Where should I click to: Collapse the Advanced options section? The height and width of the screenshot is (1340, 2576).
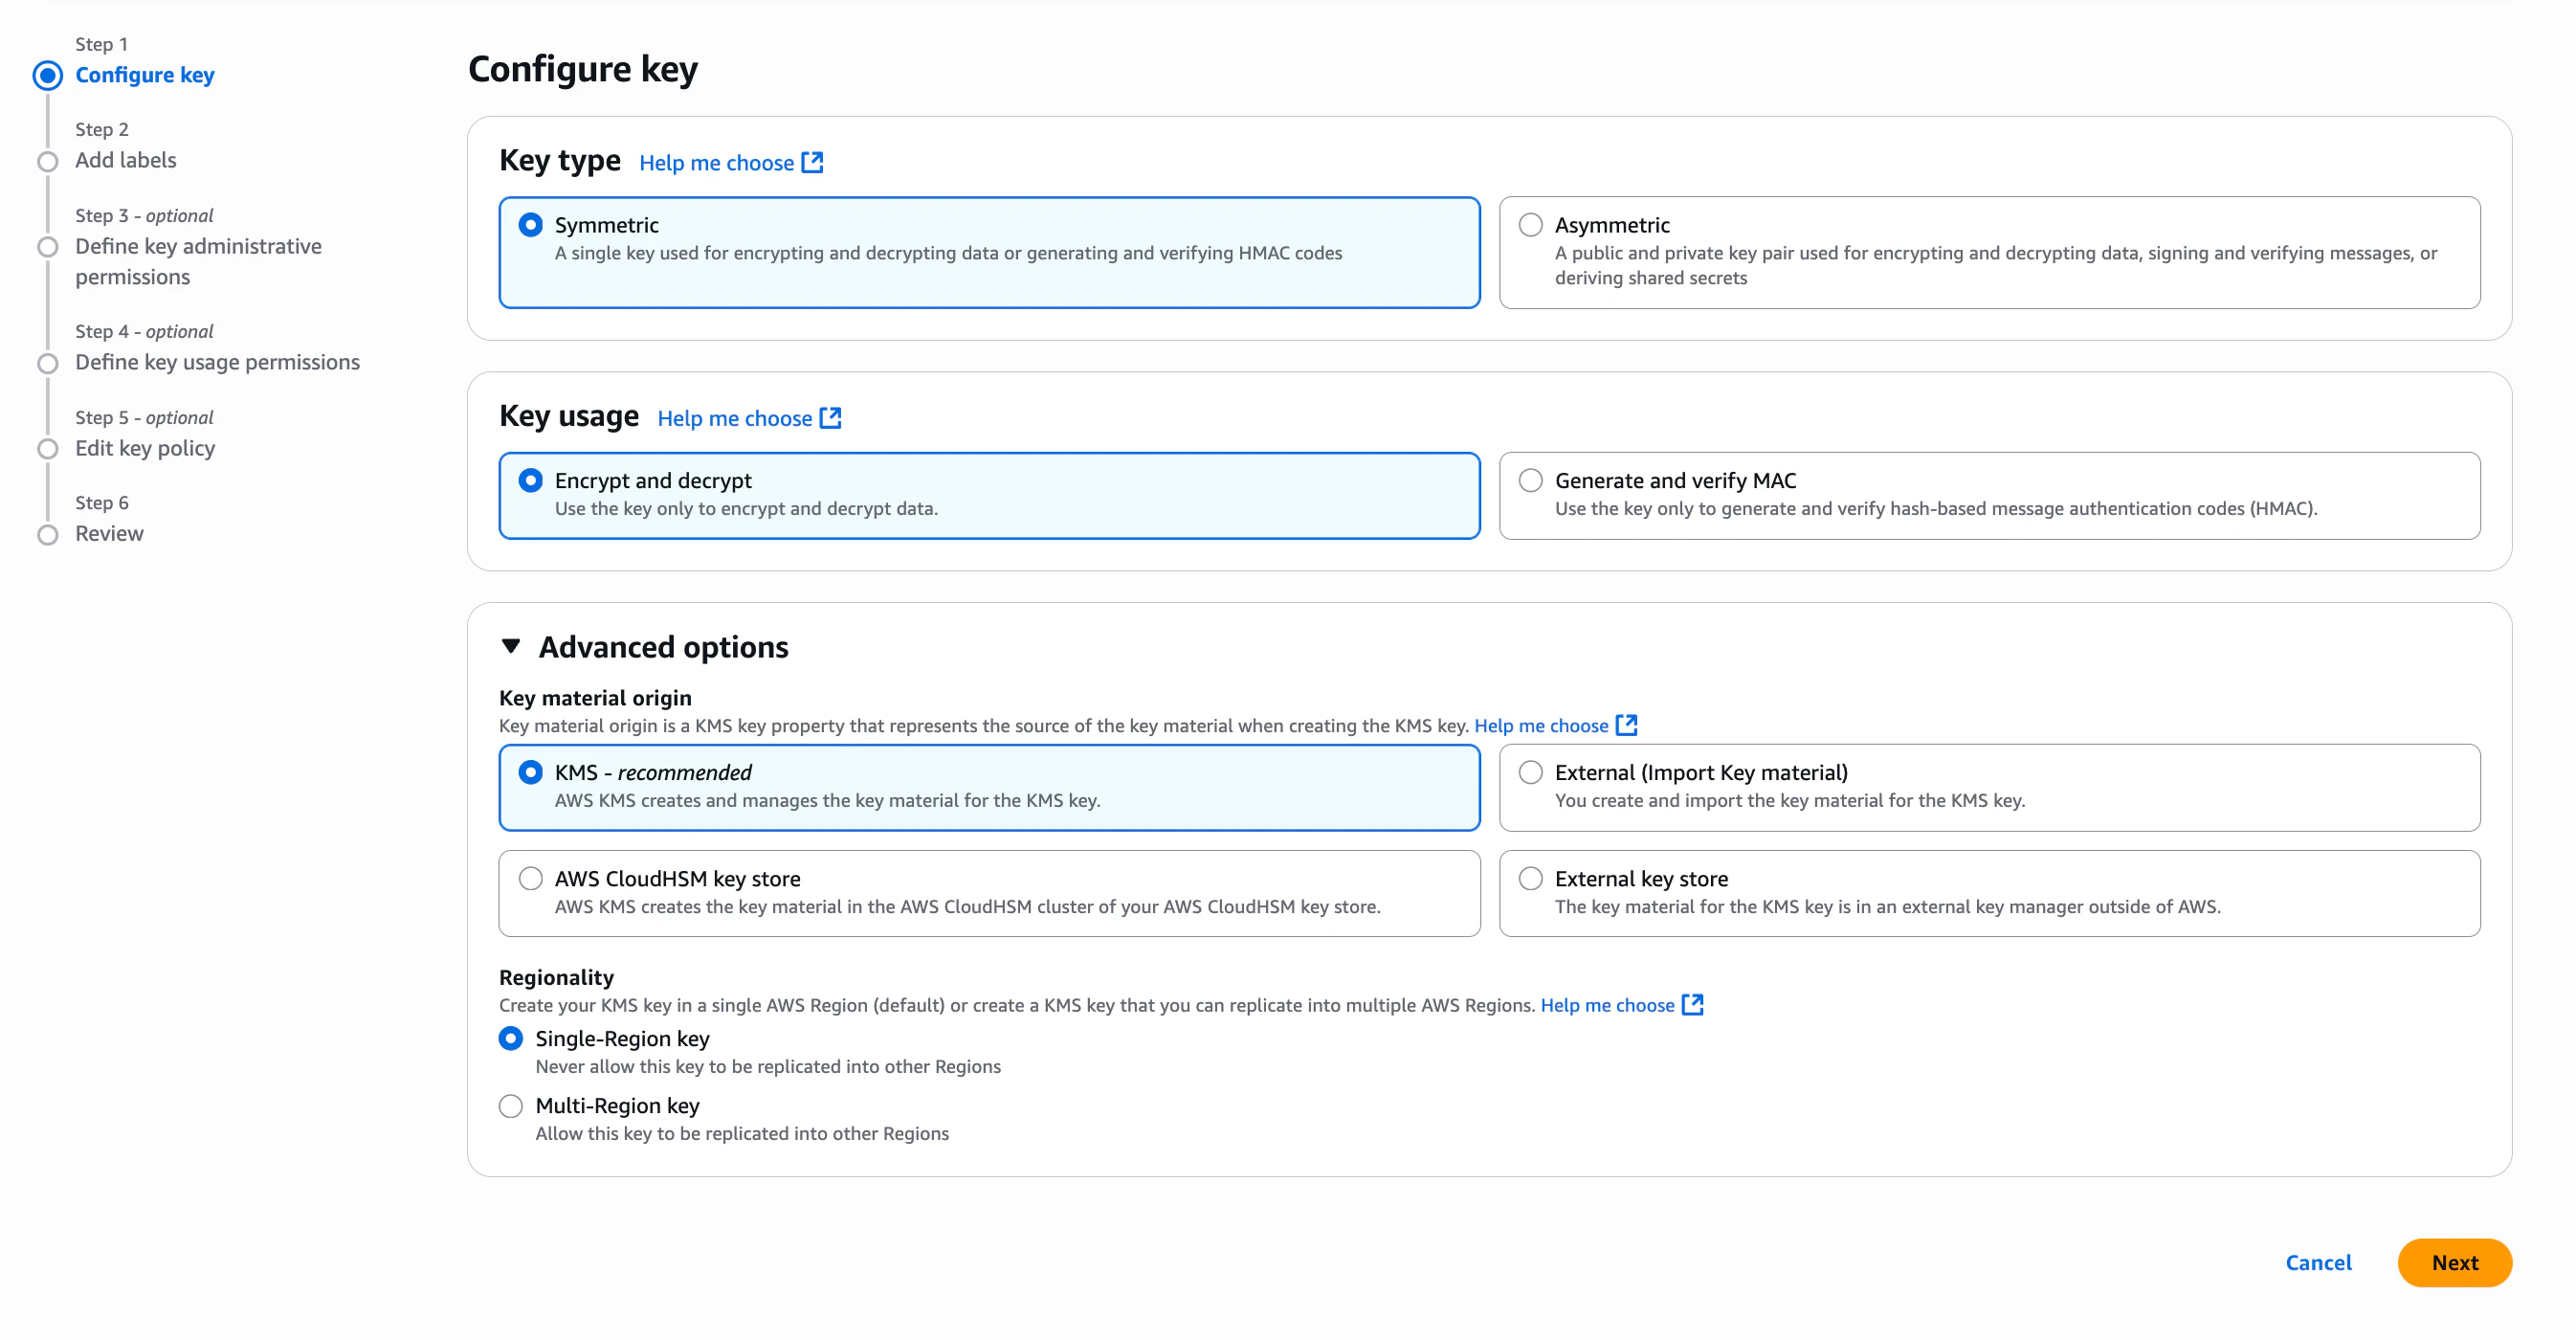511,647
